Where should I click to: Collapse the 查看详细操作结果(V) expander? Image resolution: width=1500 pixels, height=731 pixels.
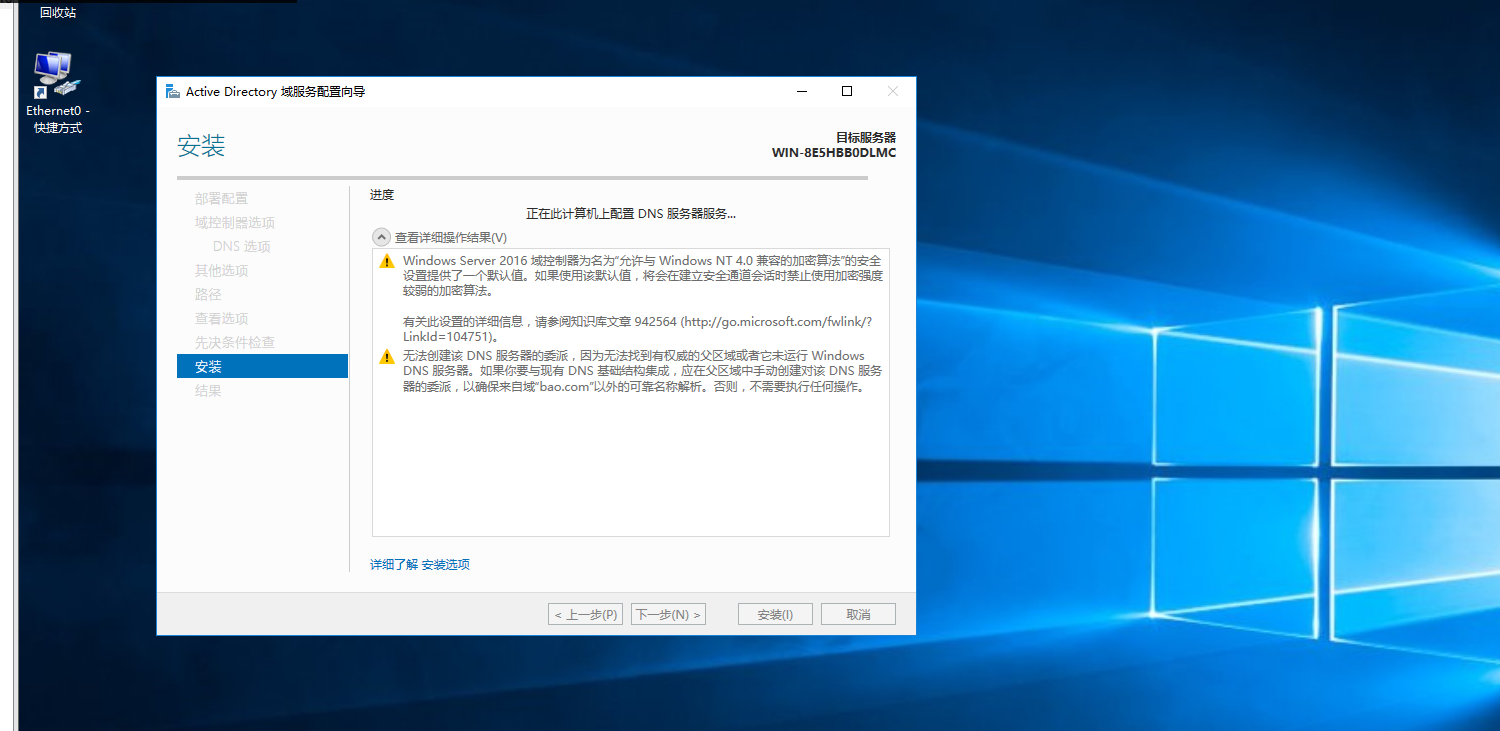pos(381,237)
